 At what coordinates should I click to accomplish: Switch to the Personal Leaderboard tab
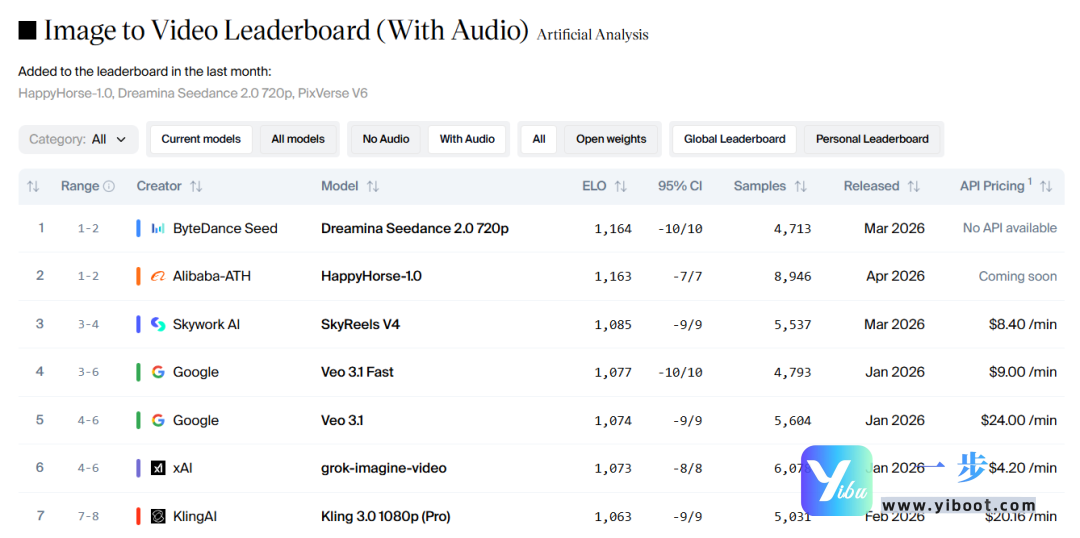click(872, 139)
